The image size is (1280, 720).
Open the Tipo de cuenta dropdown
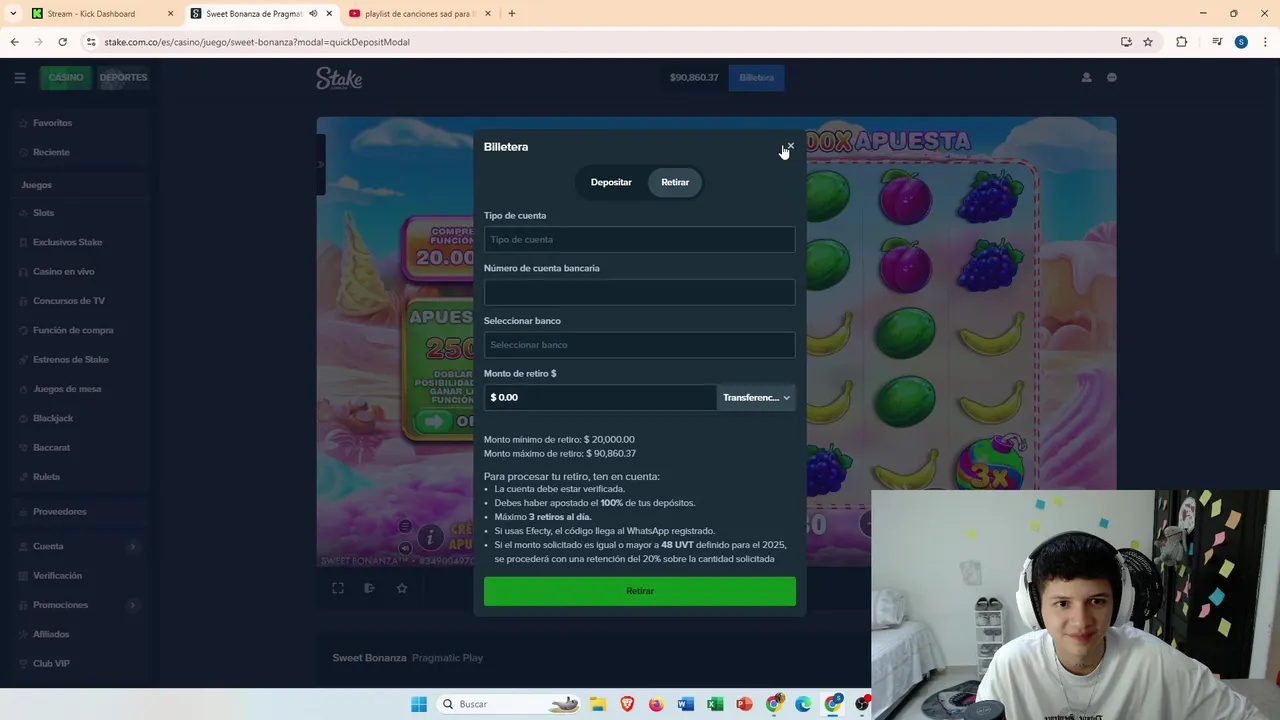[x=639, y=240]
